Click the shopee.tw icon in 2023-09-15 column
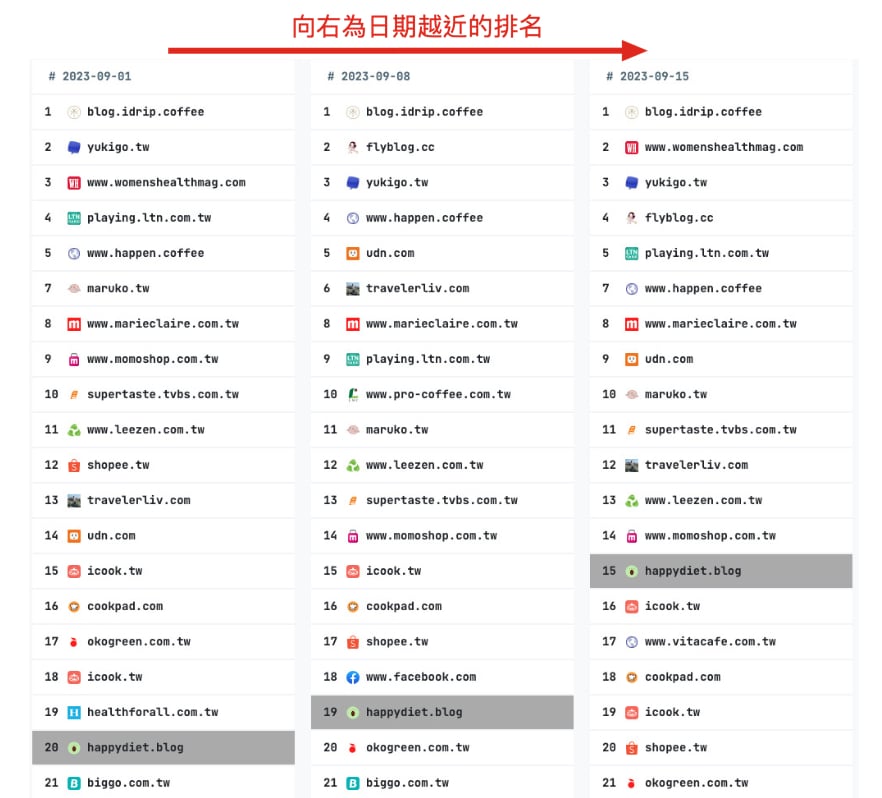Image resolution: width=882 pixels, height=798 pixels. pyautogui.click(x=632, y=748)
